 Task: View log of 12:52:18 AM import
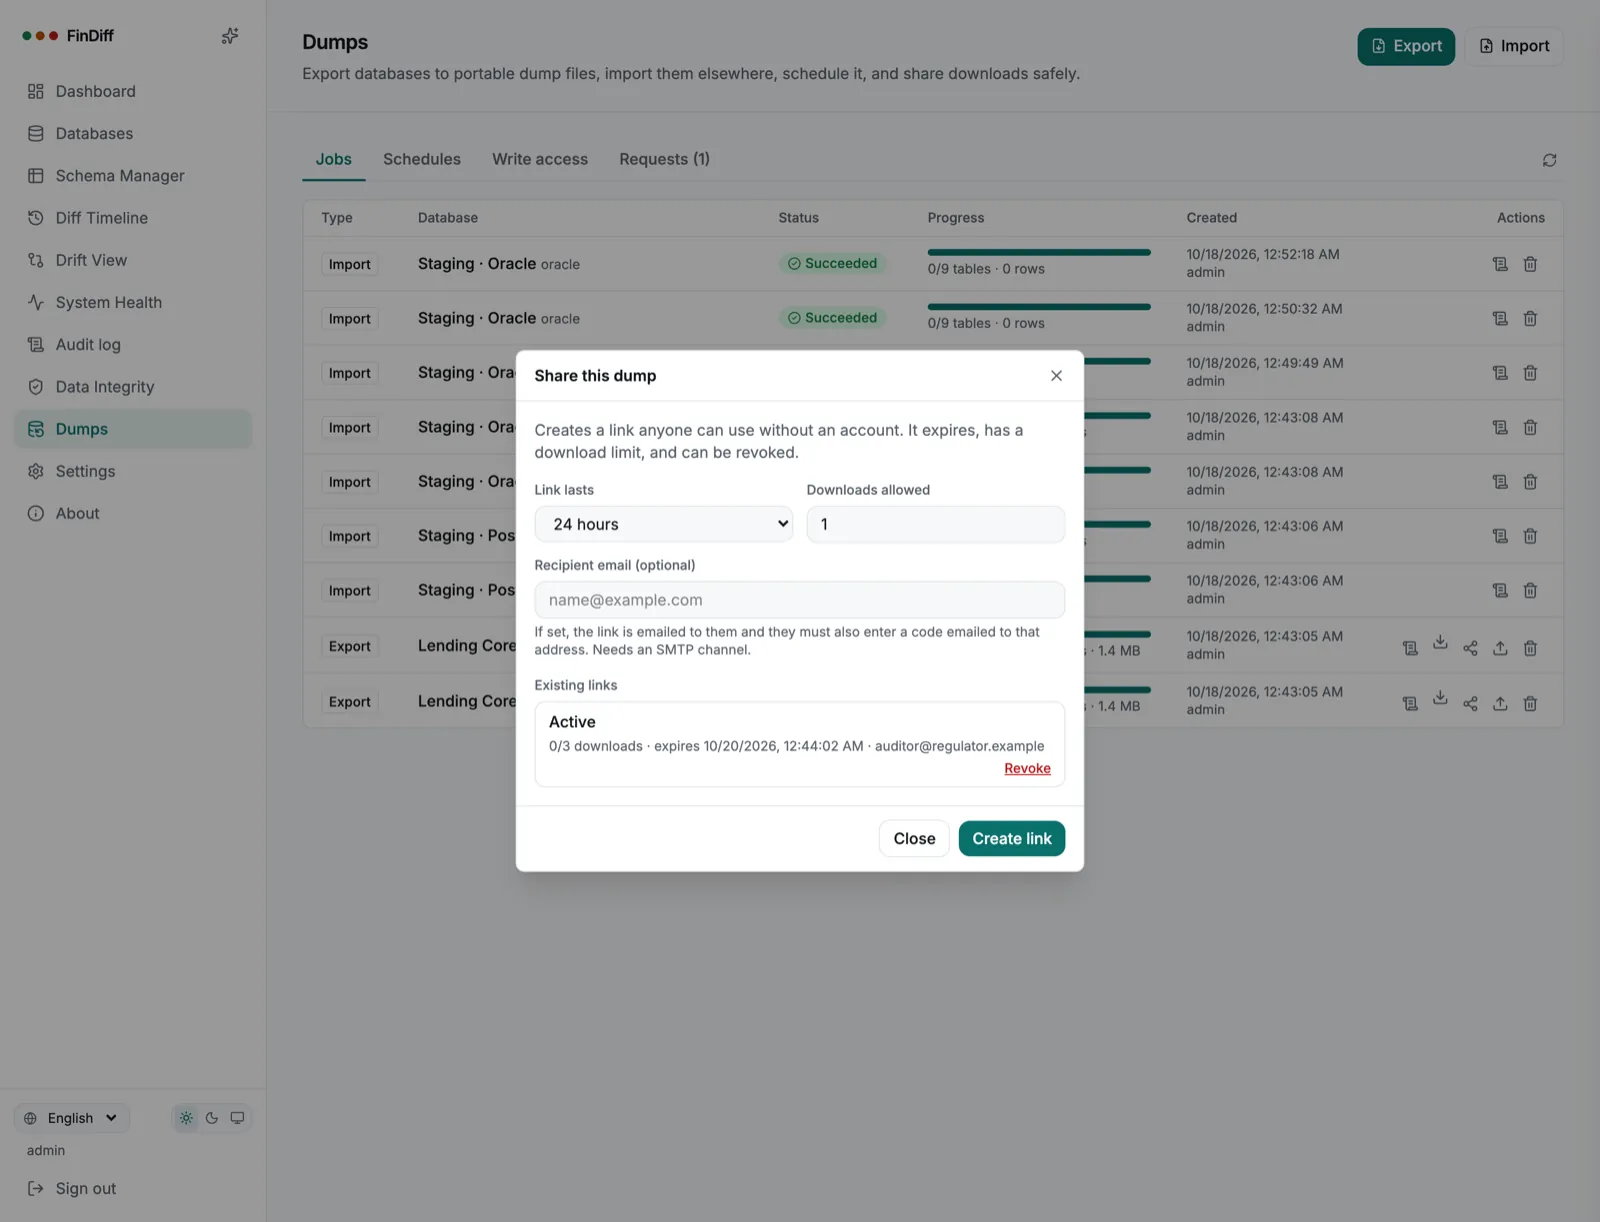(1500, 264)
